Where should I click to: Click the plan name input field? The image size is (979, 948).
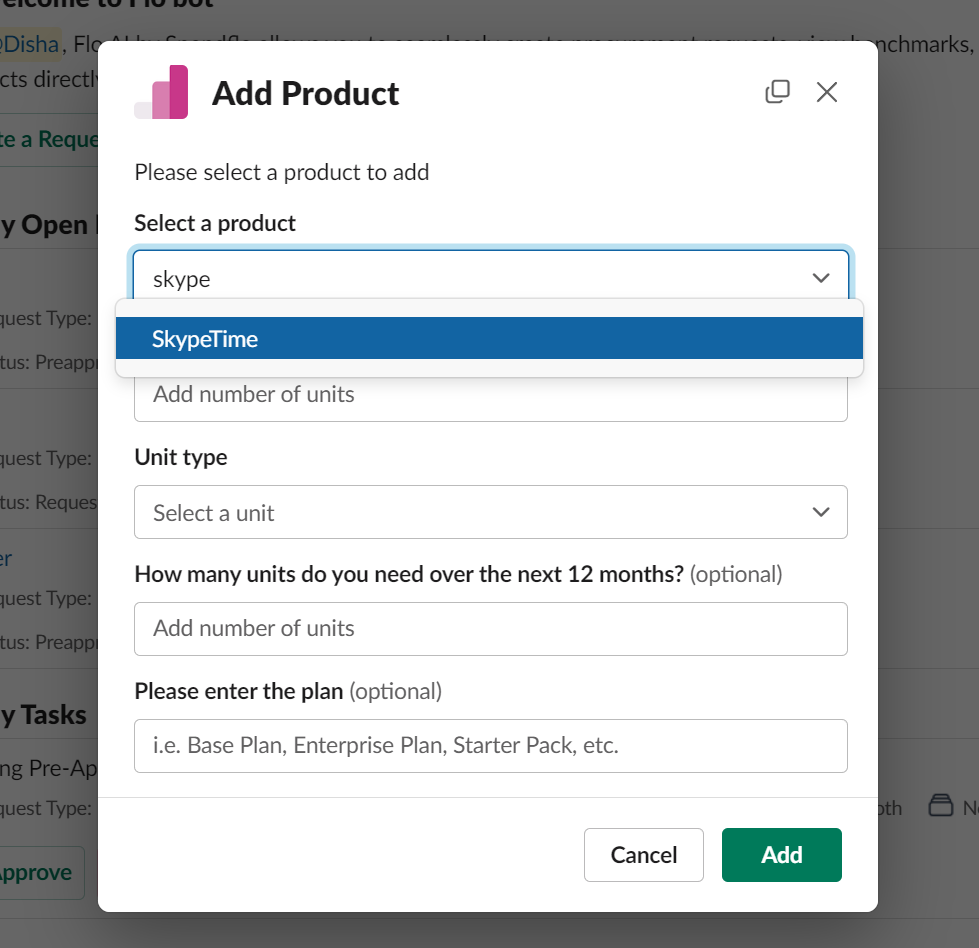click(x=490, y=746)
